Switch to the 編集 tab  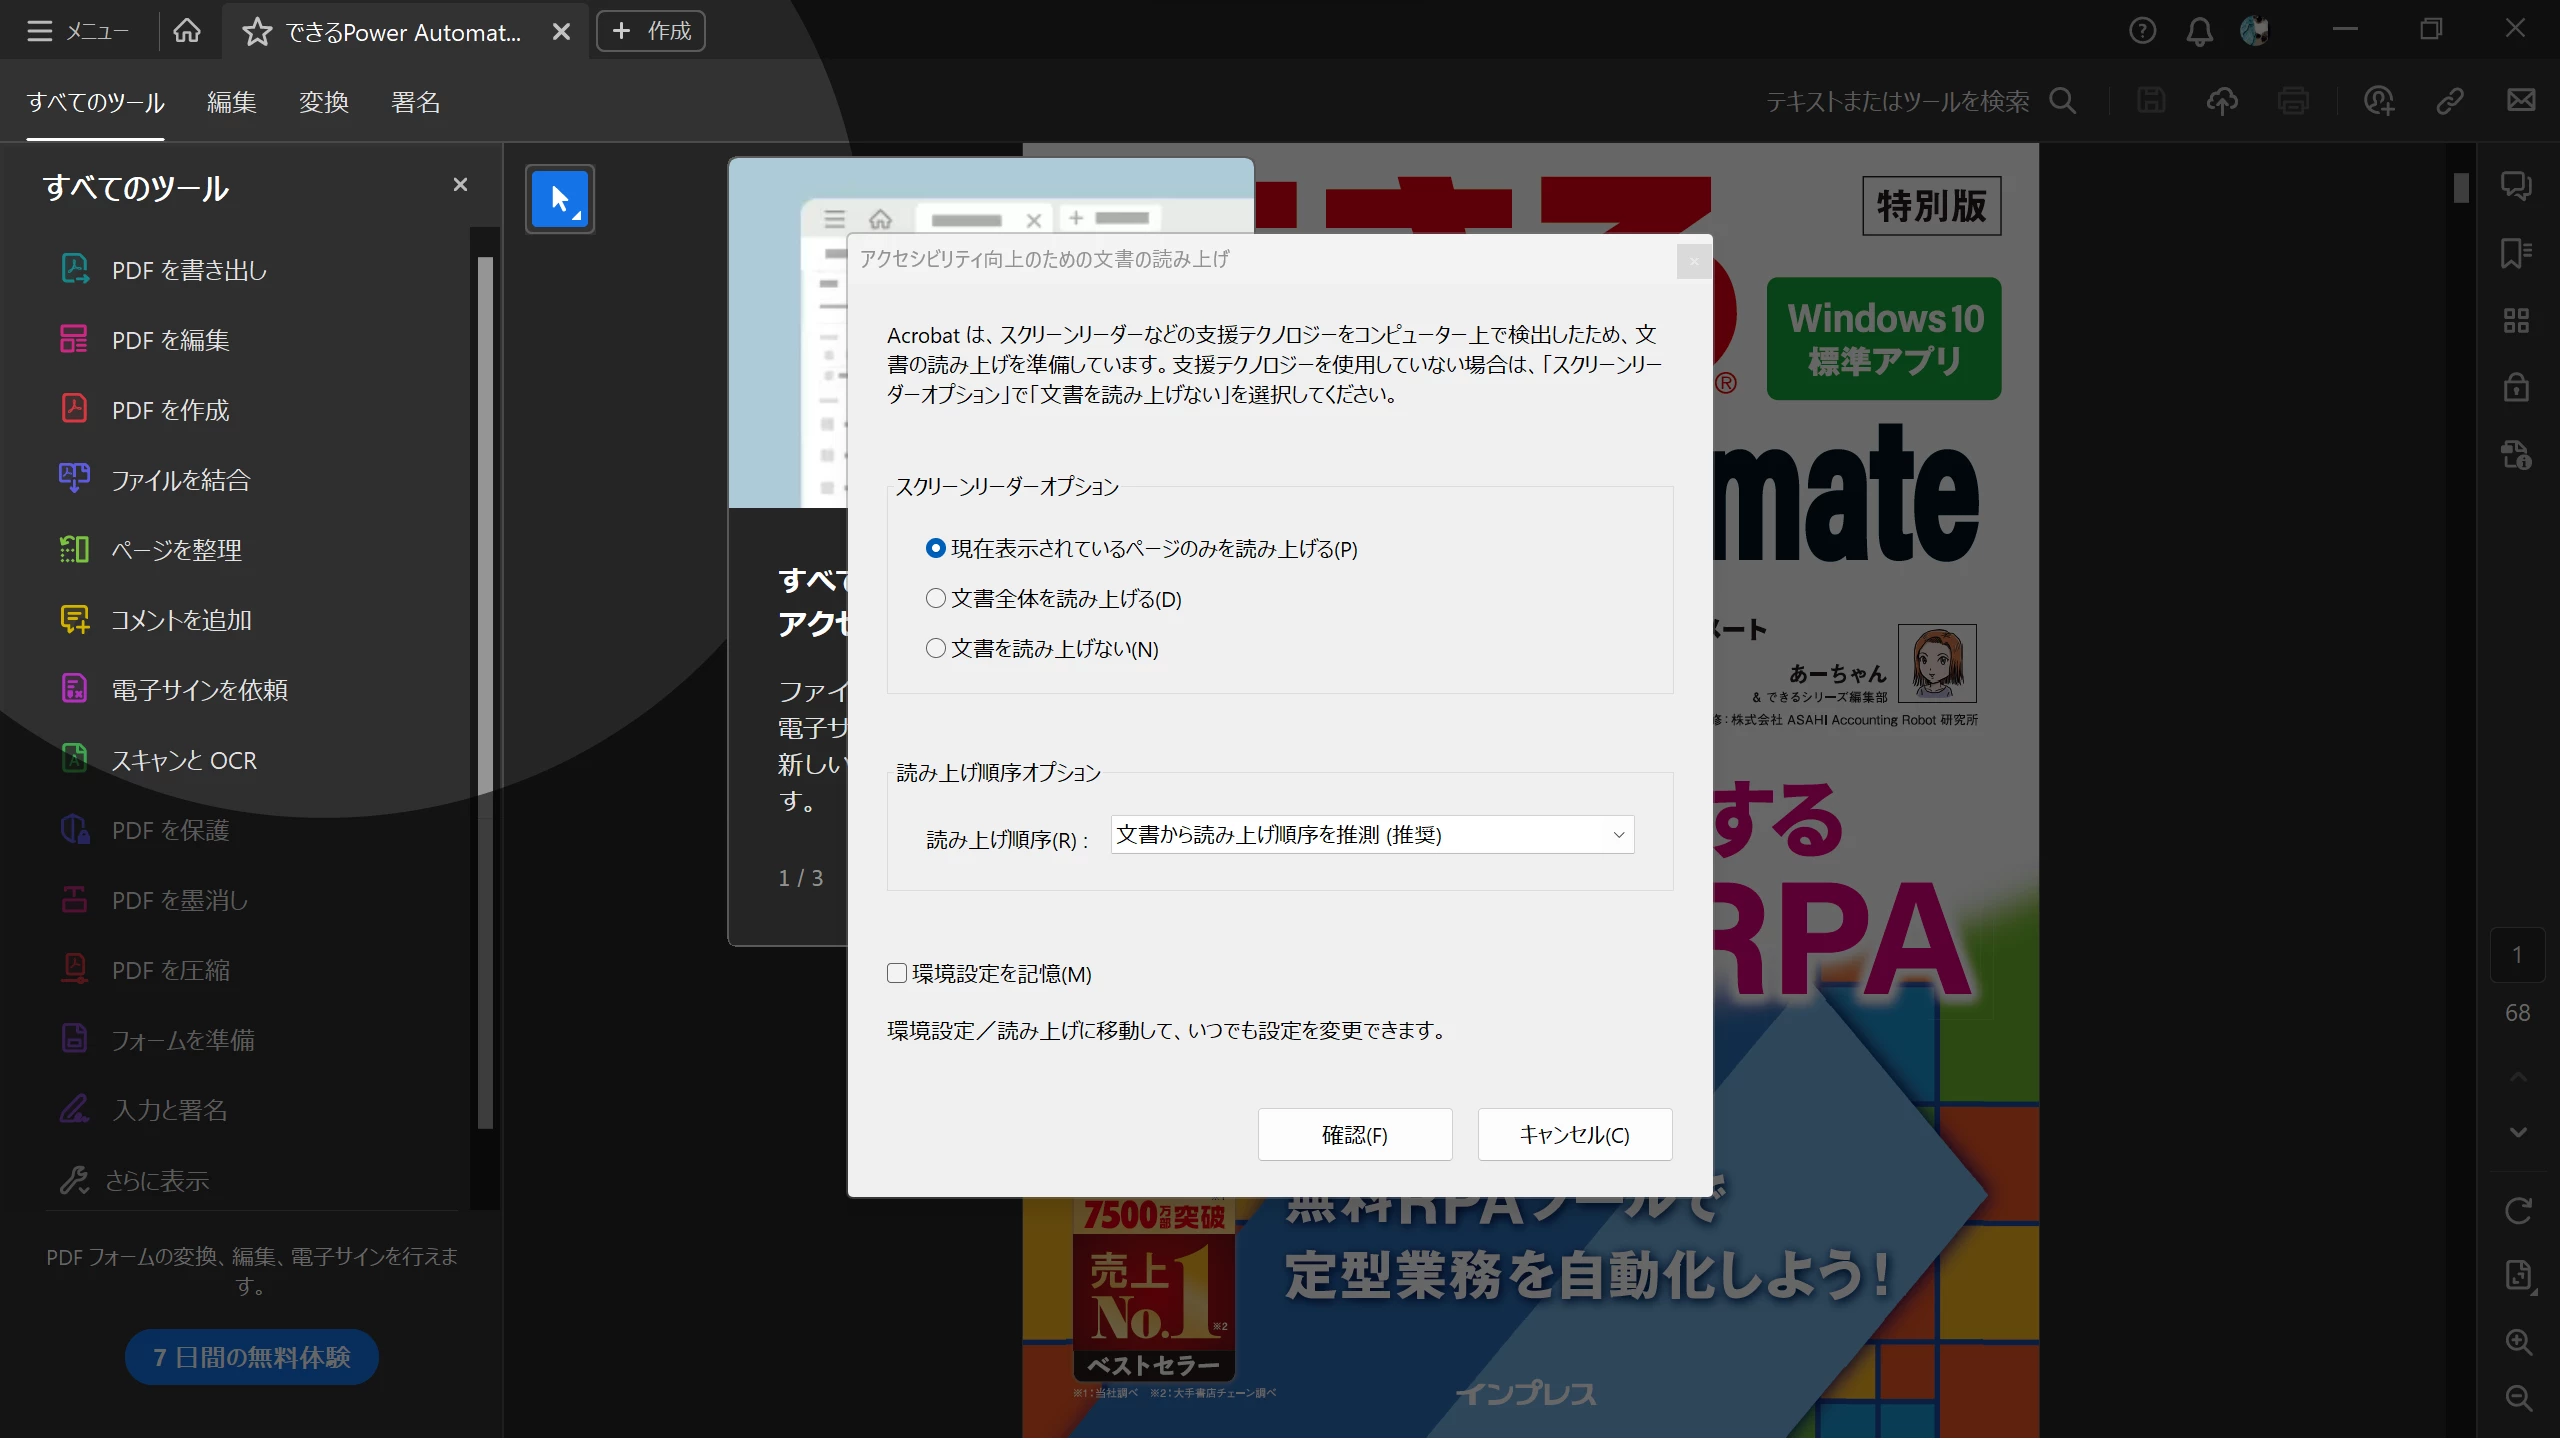[x=231, y=102]
